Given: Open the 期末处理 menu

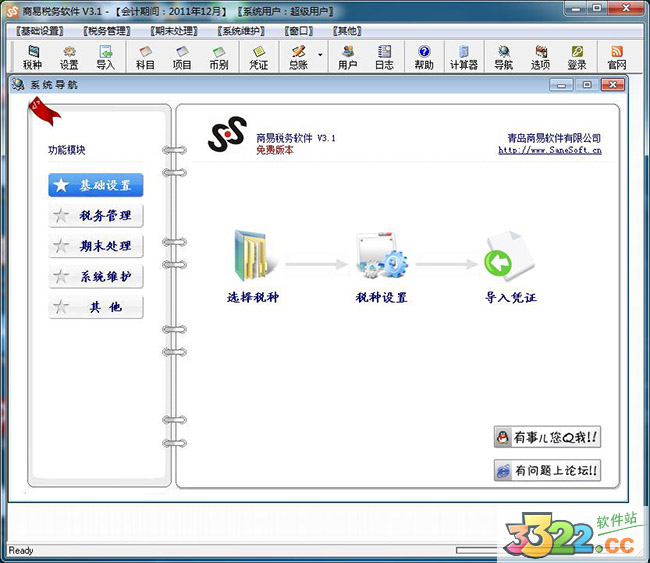Looking at the screenshot, I should coord(174,31).
